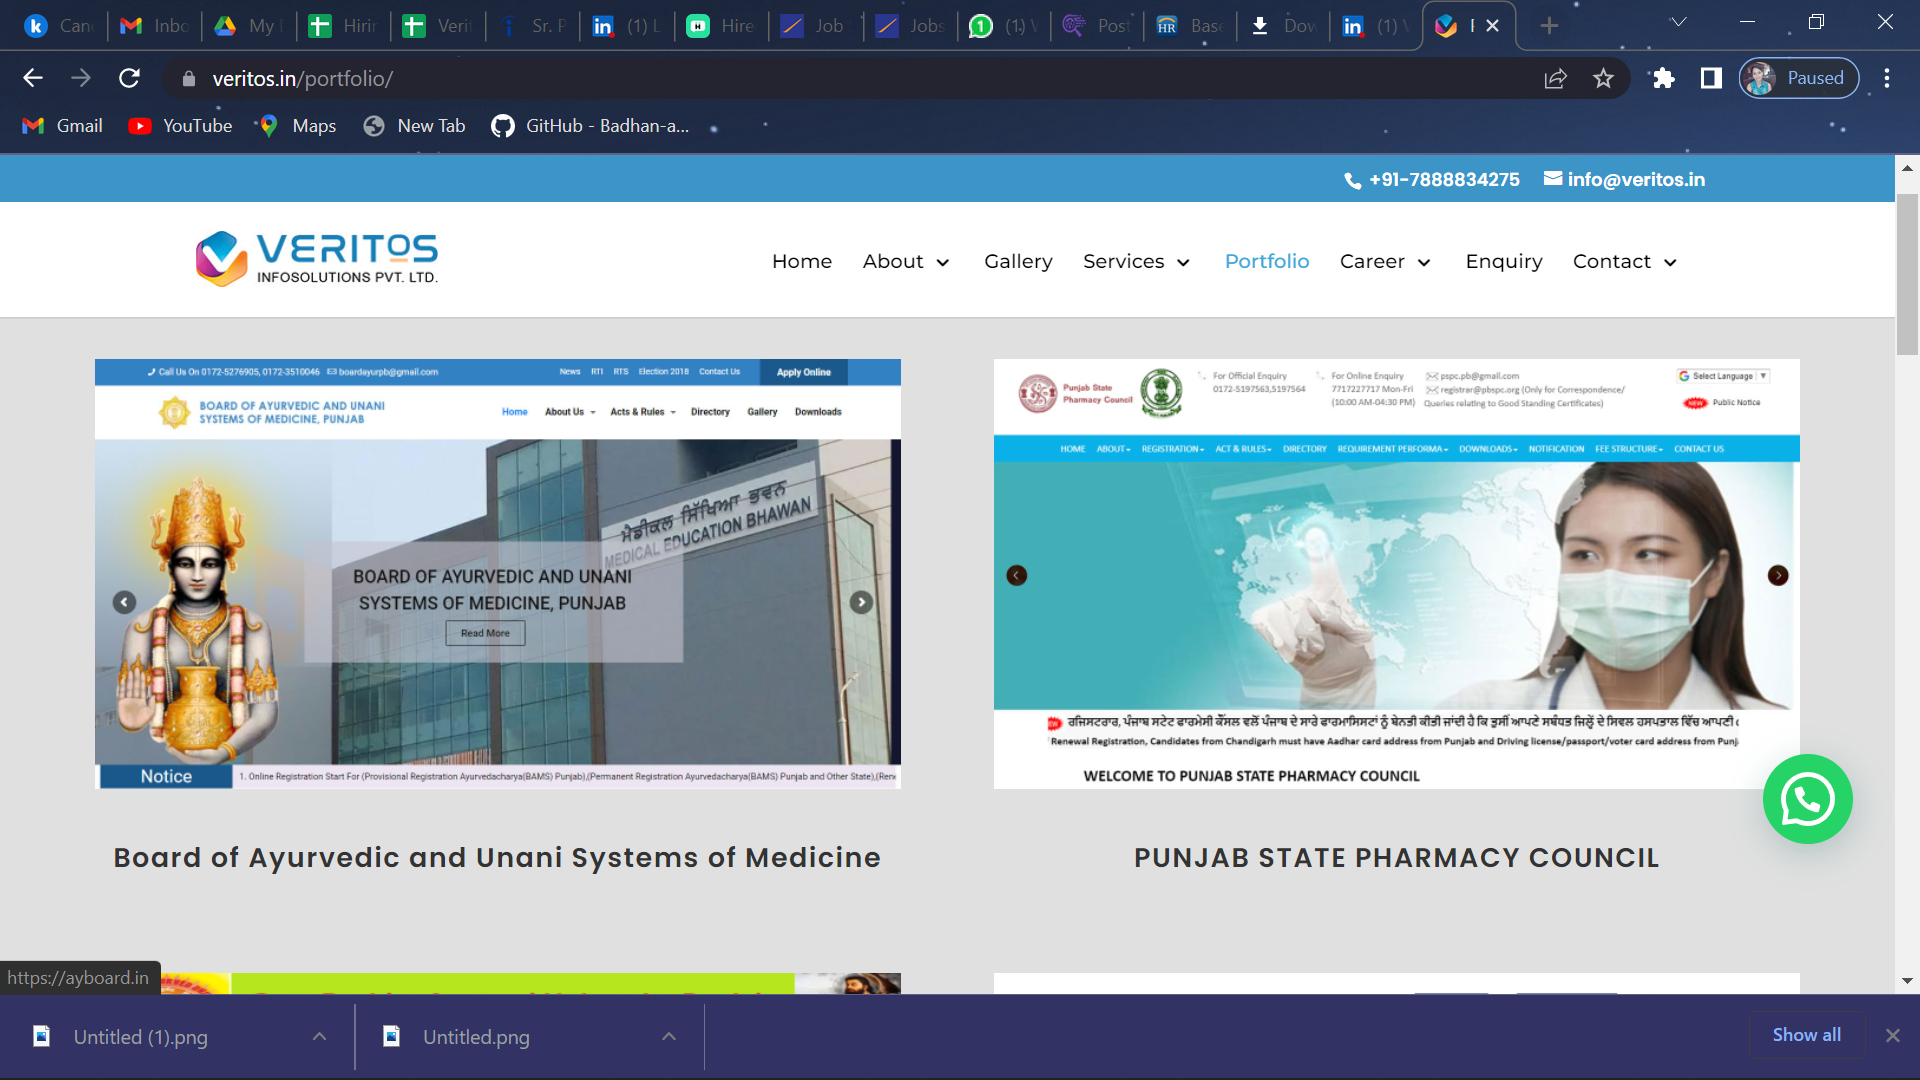Open the Punjab State Pharmacy Council thumbnail
Viewport: 1920px width, 1080px height.
click(x=1397, y=574)
